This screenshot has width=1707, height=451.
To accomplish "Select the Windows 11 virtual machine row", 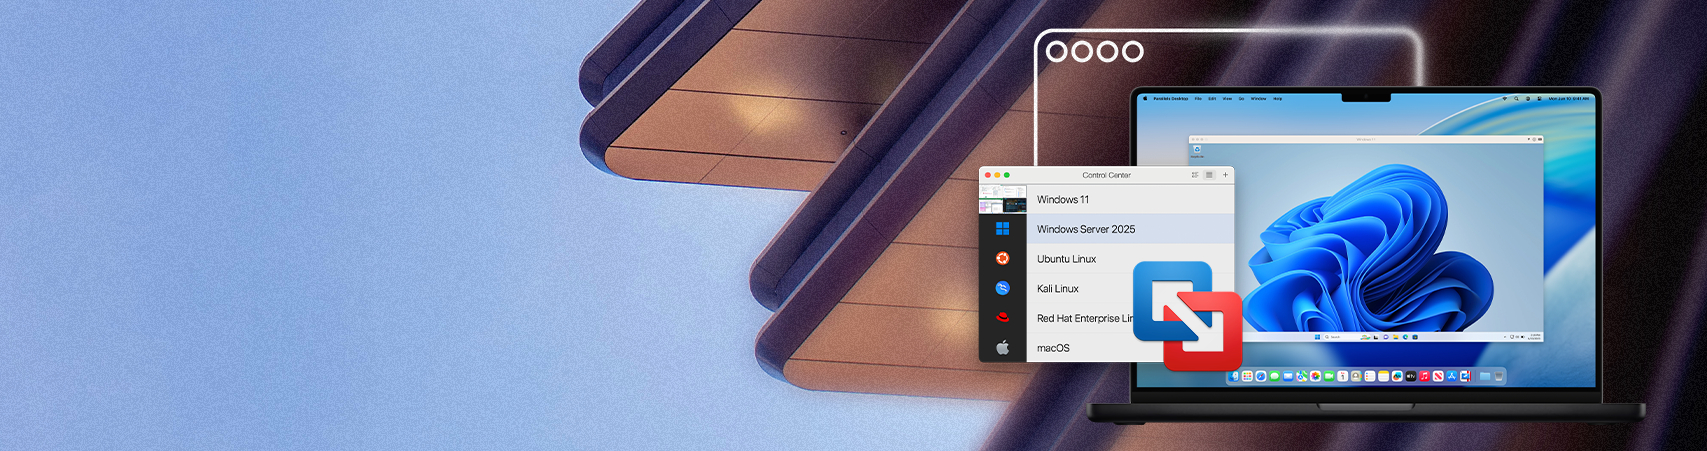I will click(x=1106, y=199).
